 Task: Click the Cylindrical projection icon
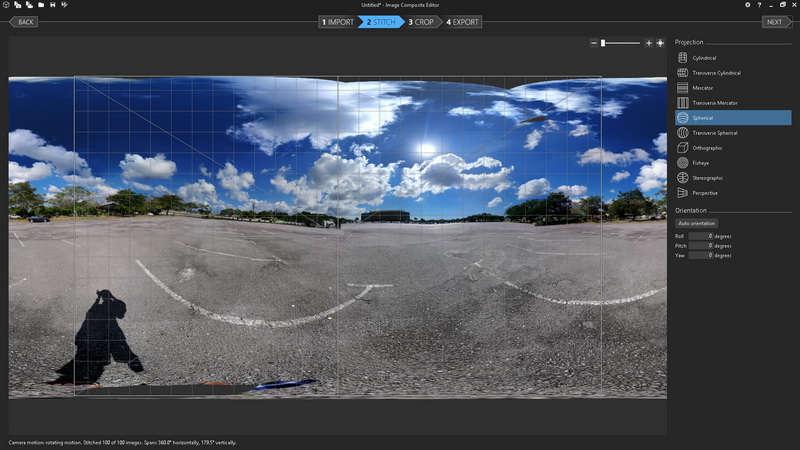click(683, 58)
